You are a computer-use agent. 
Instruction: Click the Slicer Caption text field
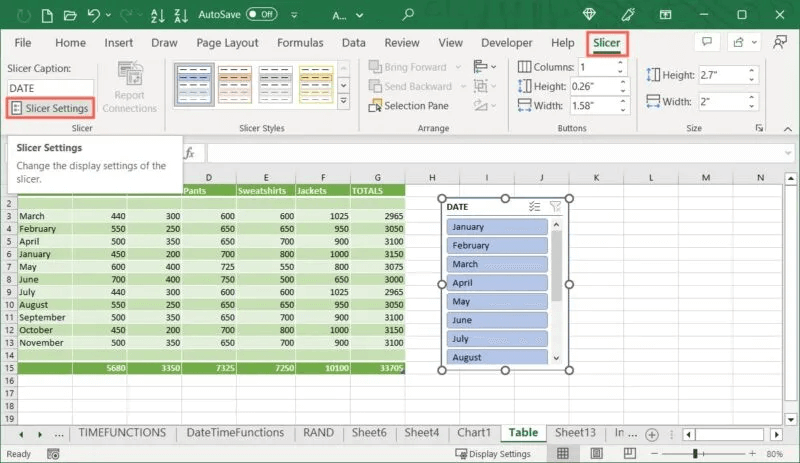[x=50, y=88]
